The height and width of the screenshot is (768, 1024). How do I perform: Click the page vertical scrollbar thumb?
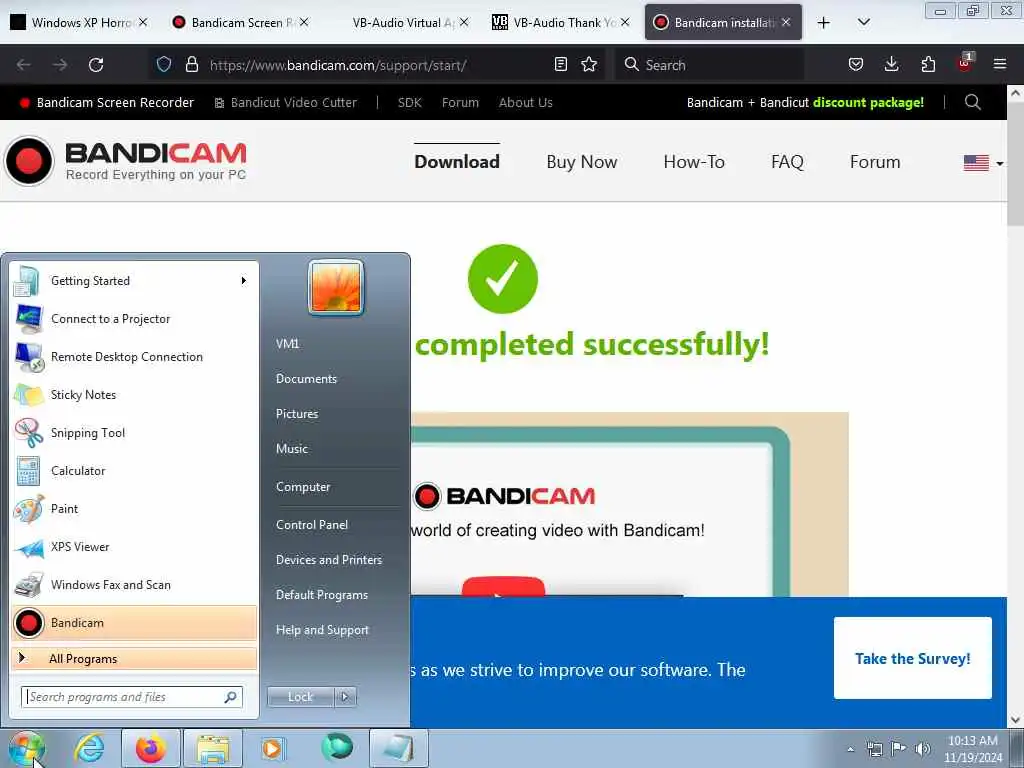point(1015,165)
